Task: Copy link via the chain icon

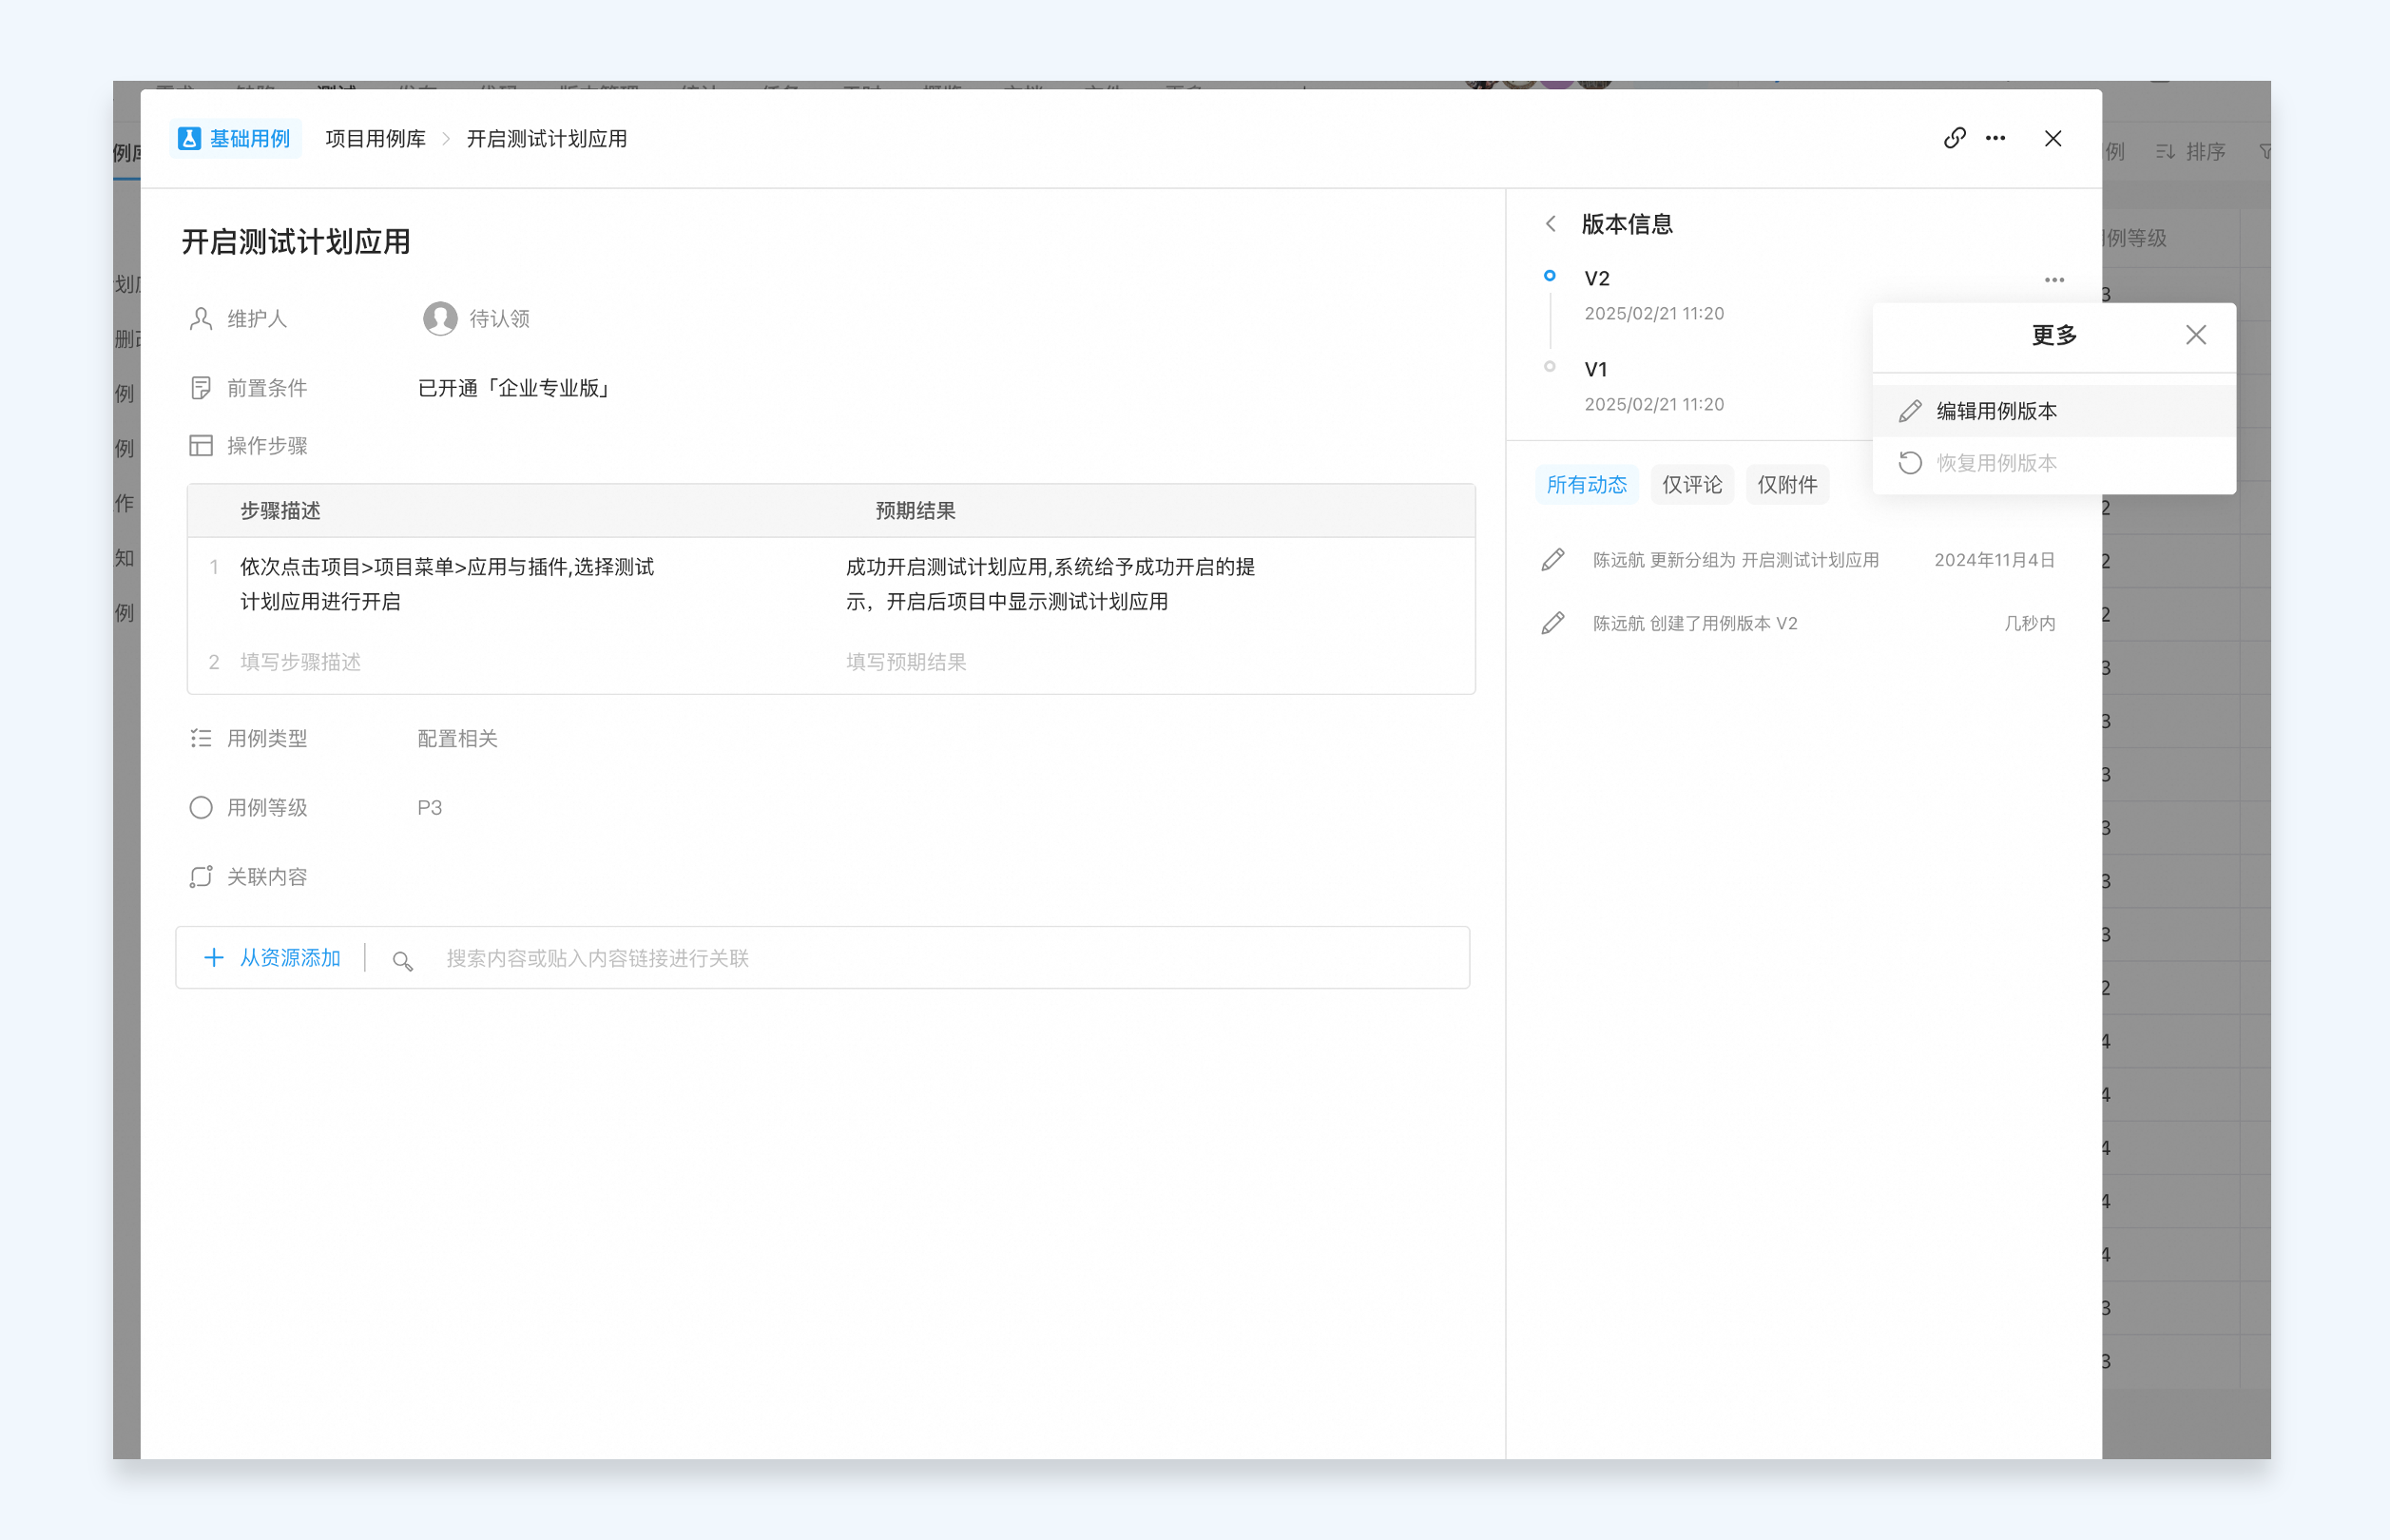Action: coord(1954,138)
